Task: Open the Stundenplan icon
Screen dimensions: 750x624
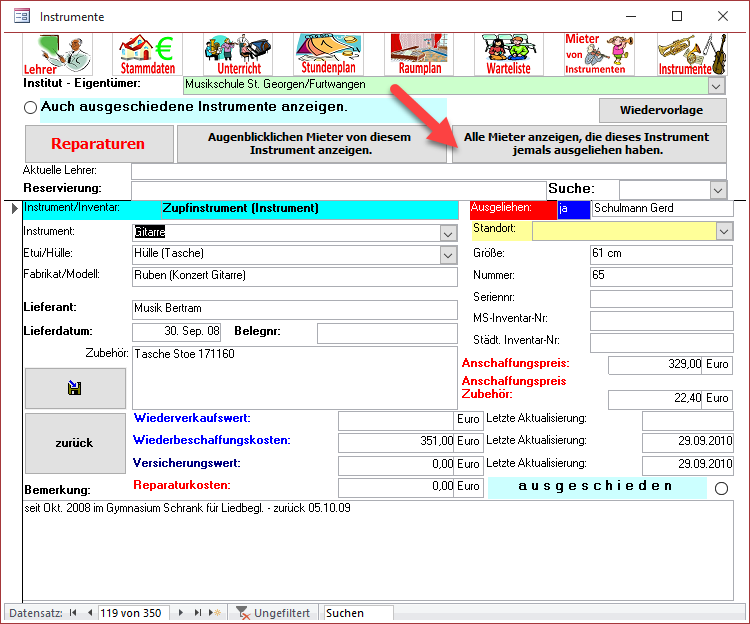Action: pos(328,54)
